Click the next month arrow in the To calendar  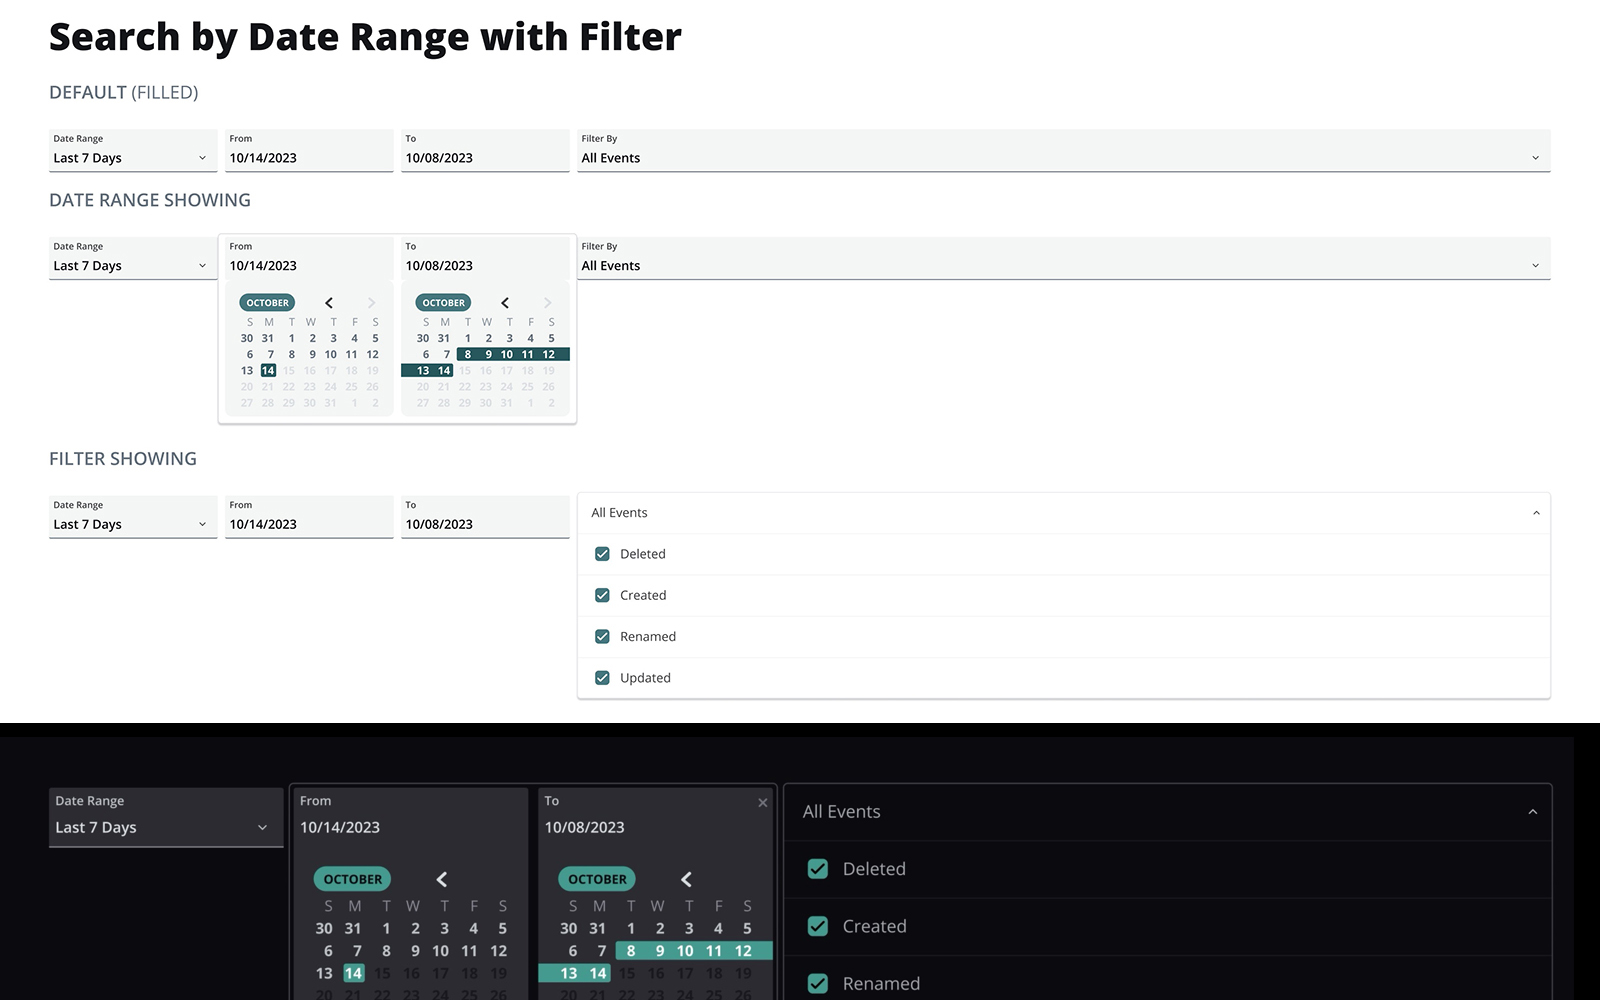coord(547,302)
